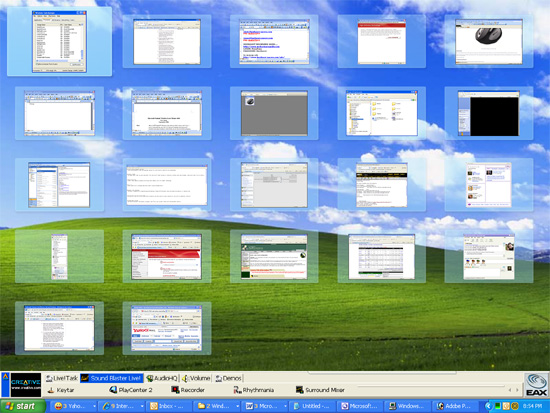Select the chat window thumbnail with a photo
Image resolution: width=550 pixels, height=413 pixels.
pyautogui.click(x=489, y=257)
